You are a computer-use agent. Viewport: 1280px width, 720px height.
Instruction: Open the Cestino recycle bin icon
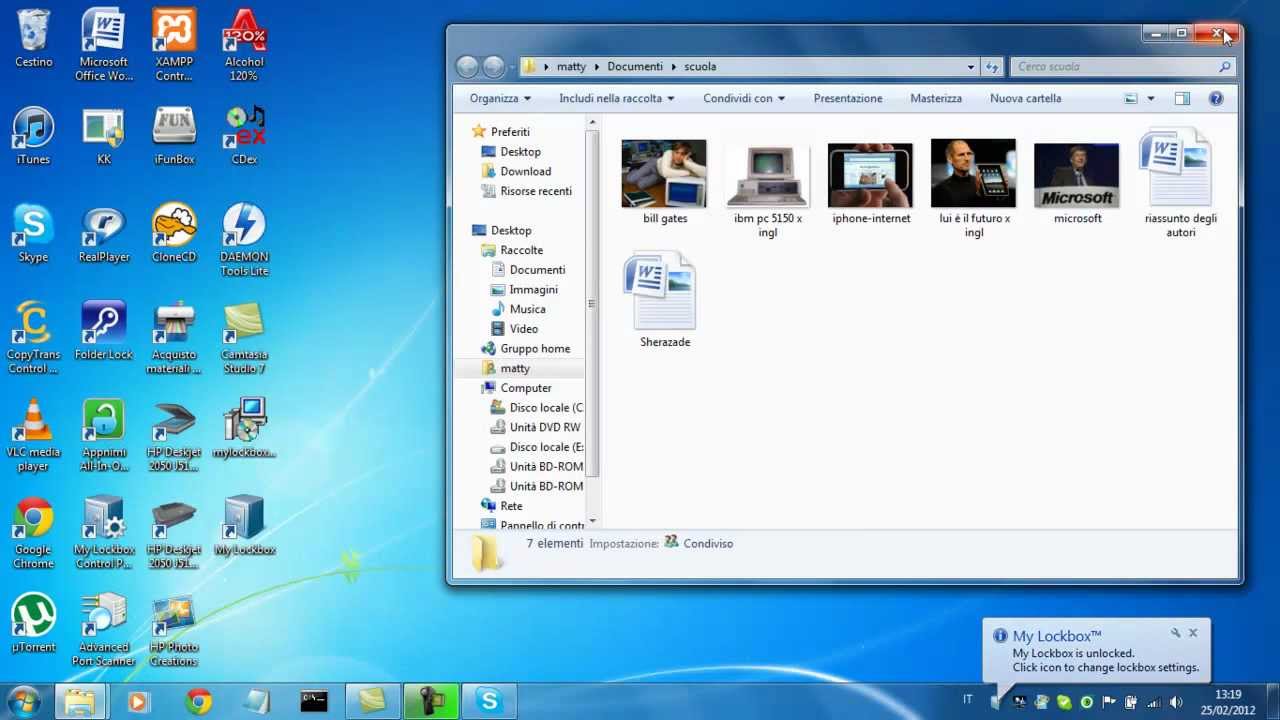point(33,39)
